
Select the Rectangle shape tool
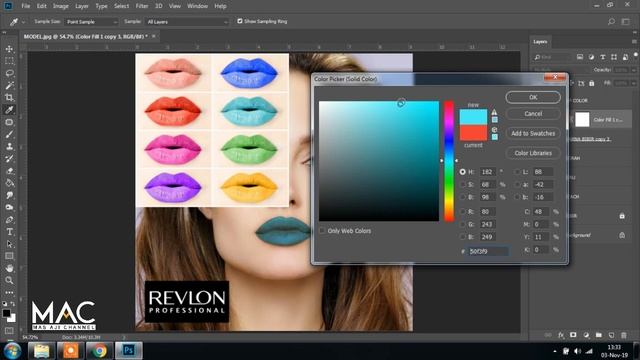(9, 256)
